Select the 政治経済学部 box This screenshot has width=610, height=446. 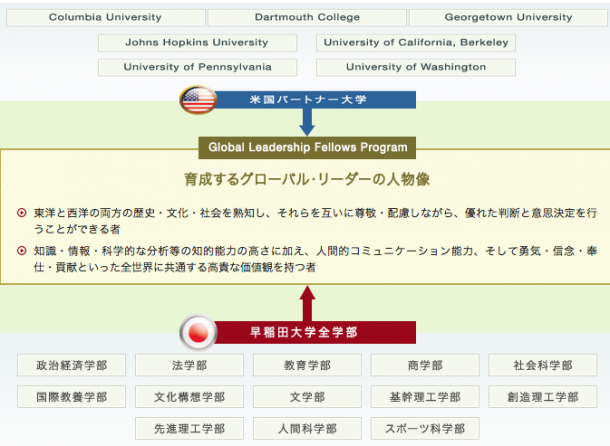click(72, 365)
